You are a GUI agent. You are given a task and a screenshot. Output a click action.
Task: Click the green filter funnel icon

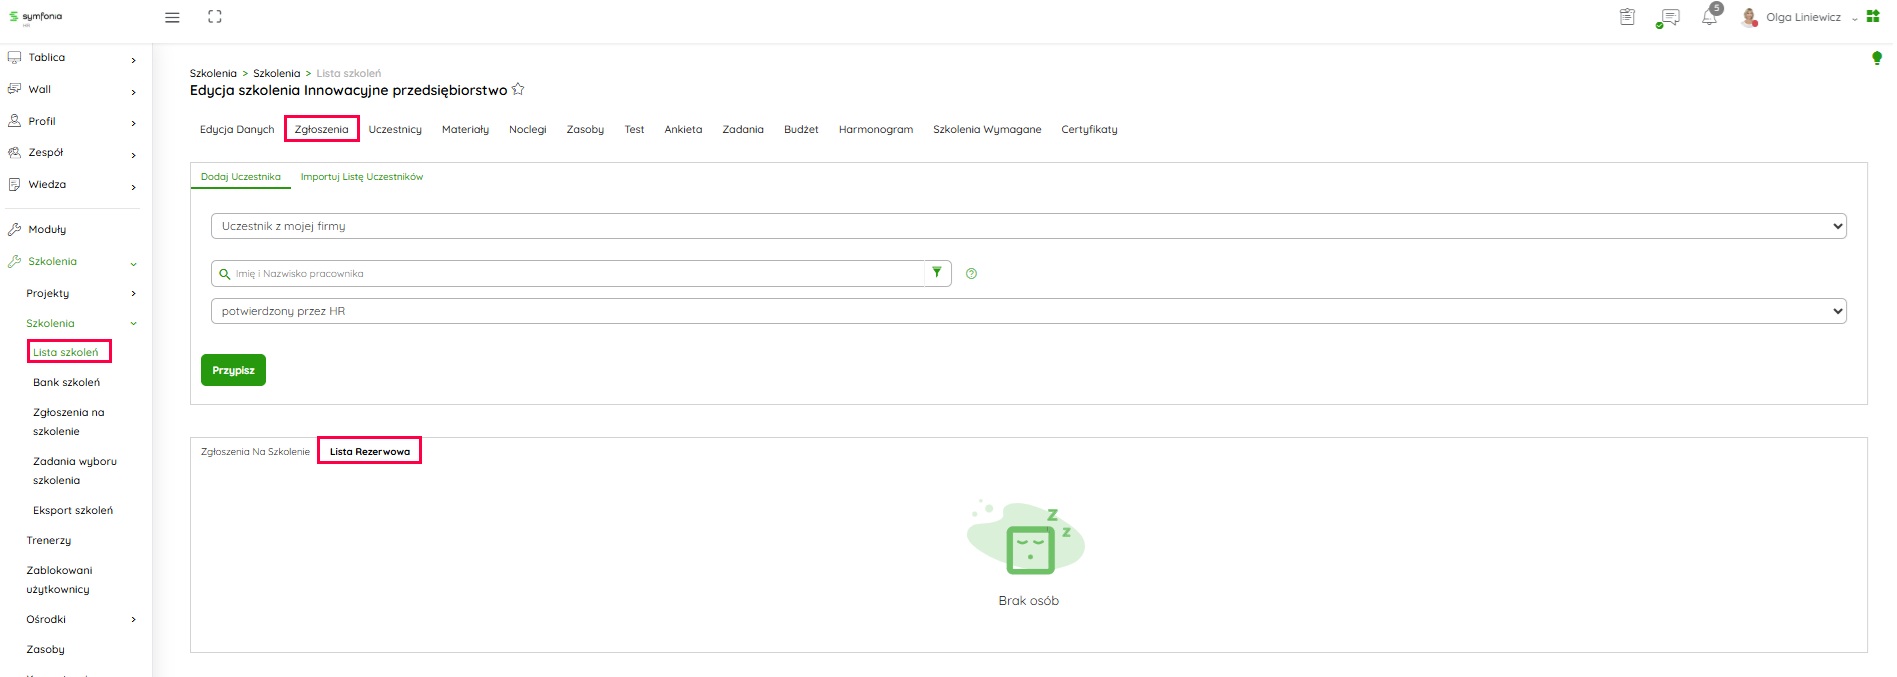(937, 273)
